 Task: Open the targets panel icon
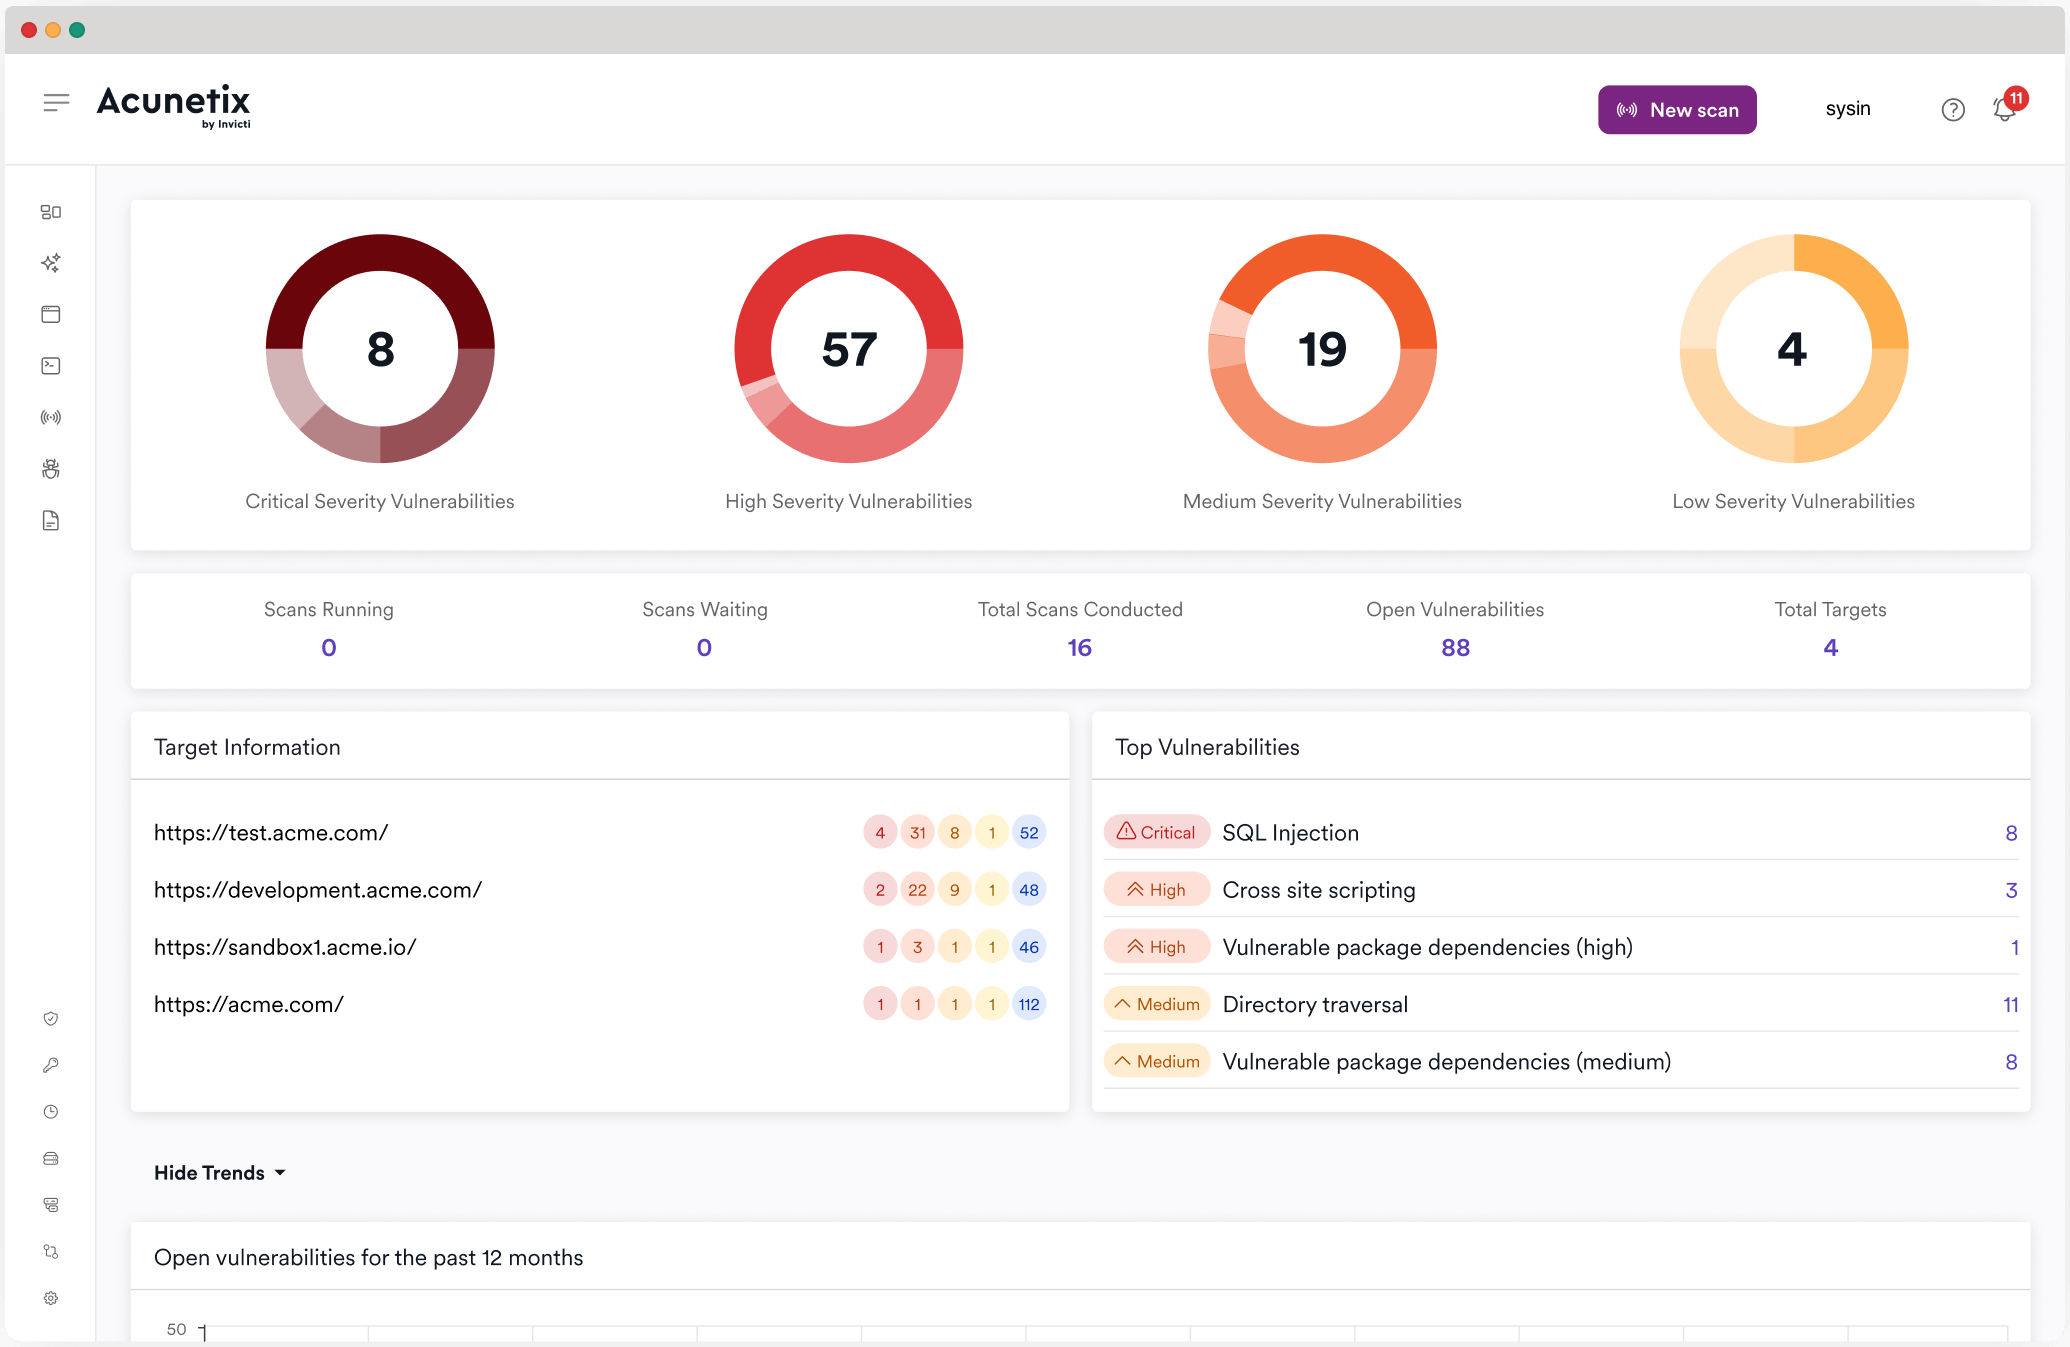pyautogui.click(x=50, y=314)
